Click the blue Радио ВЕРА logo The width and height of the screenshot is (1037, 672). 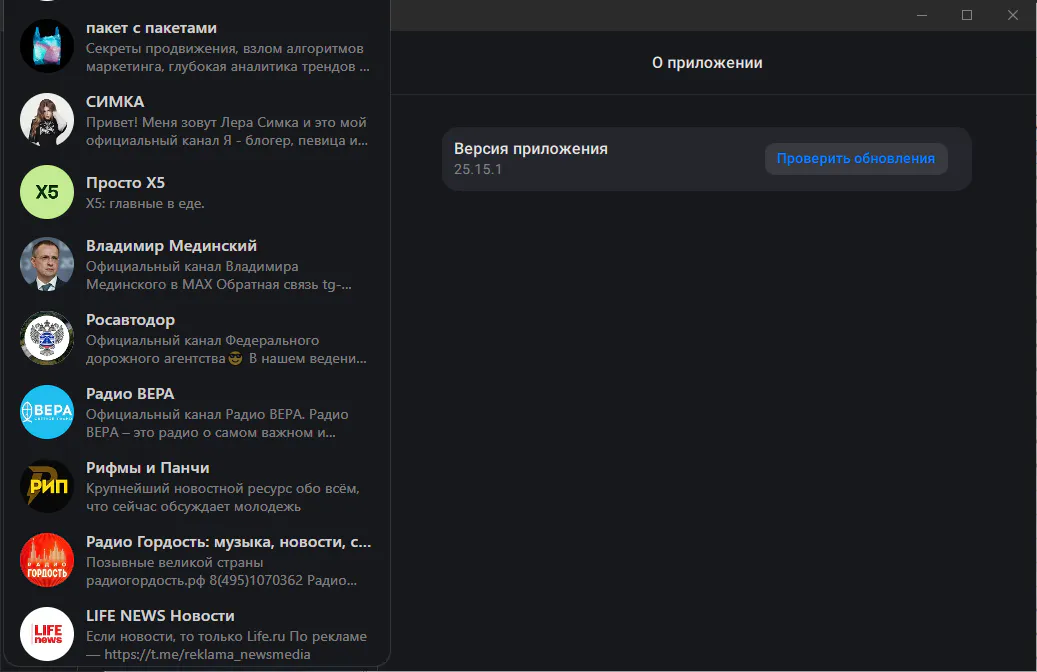(47, 412)
